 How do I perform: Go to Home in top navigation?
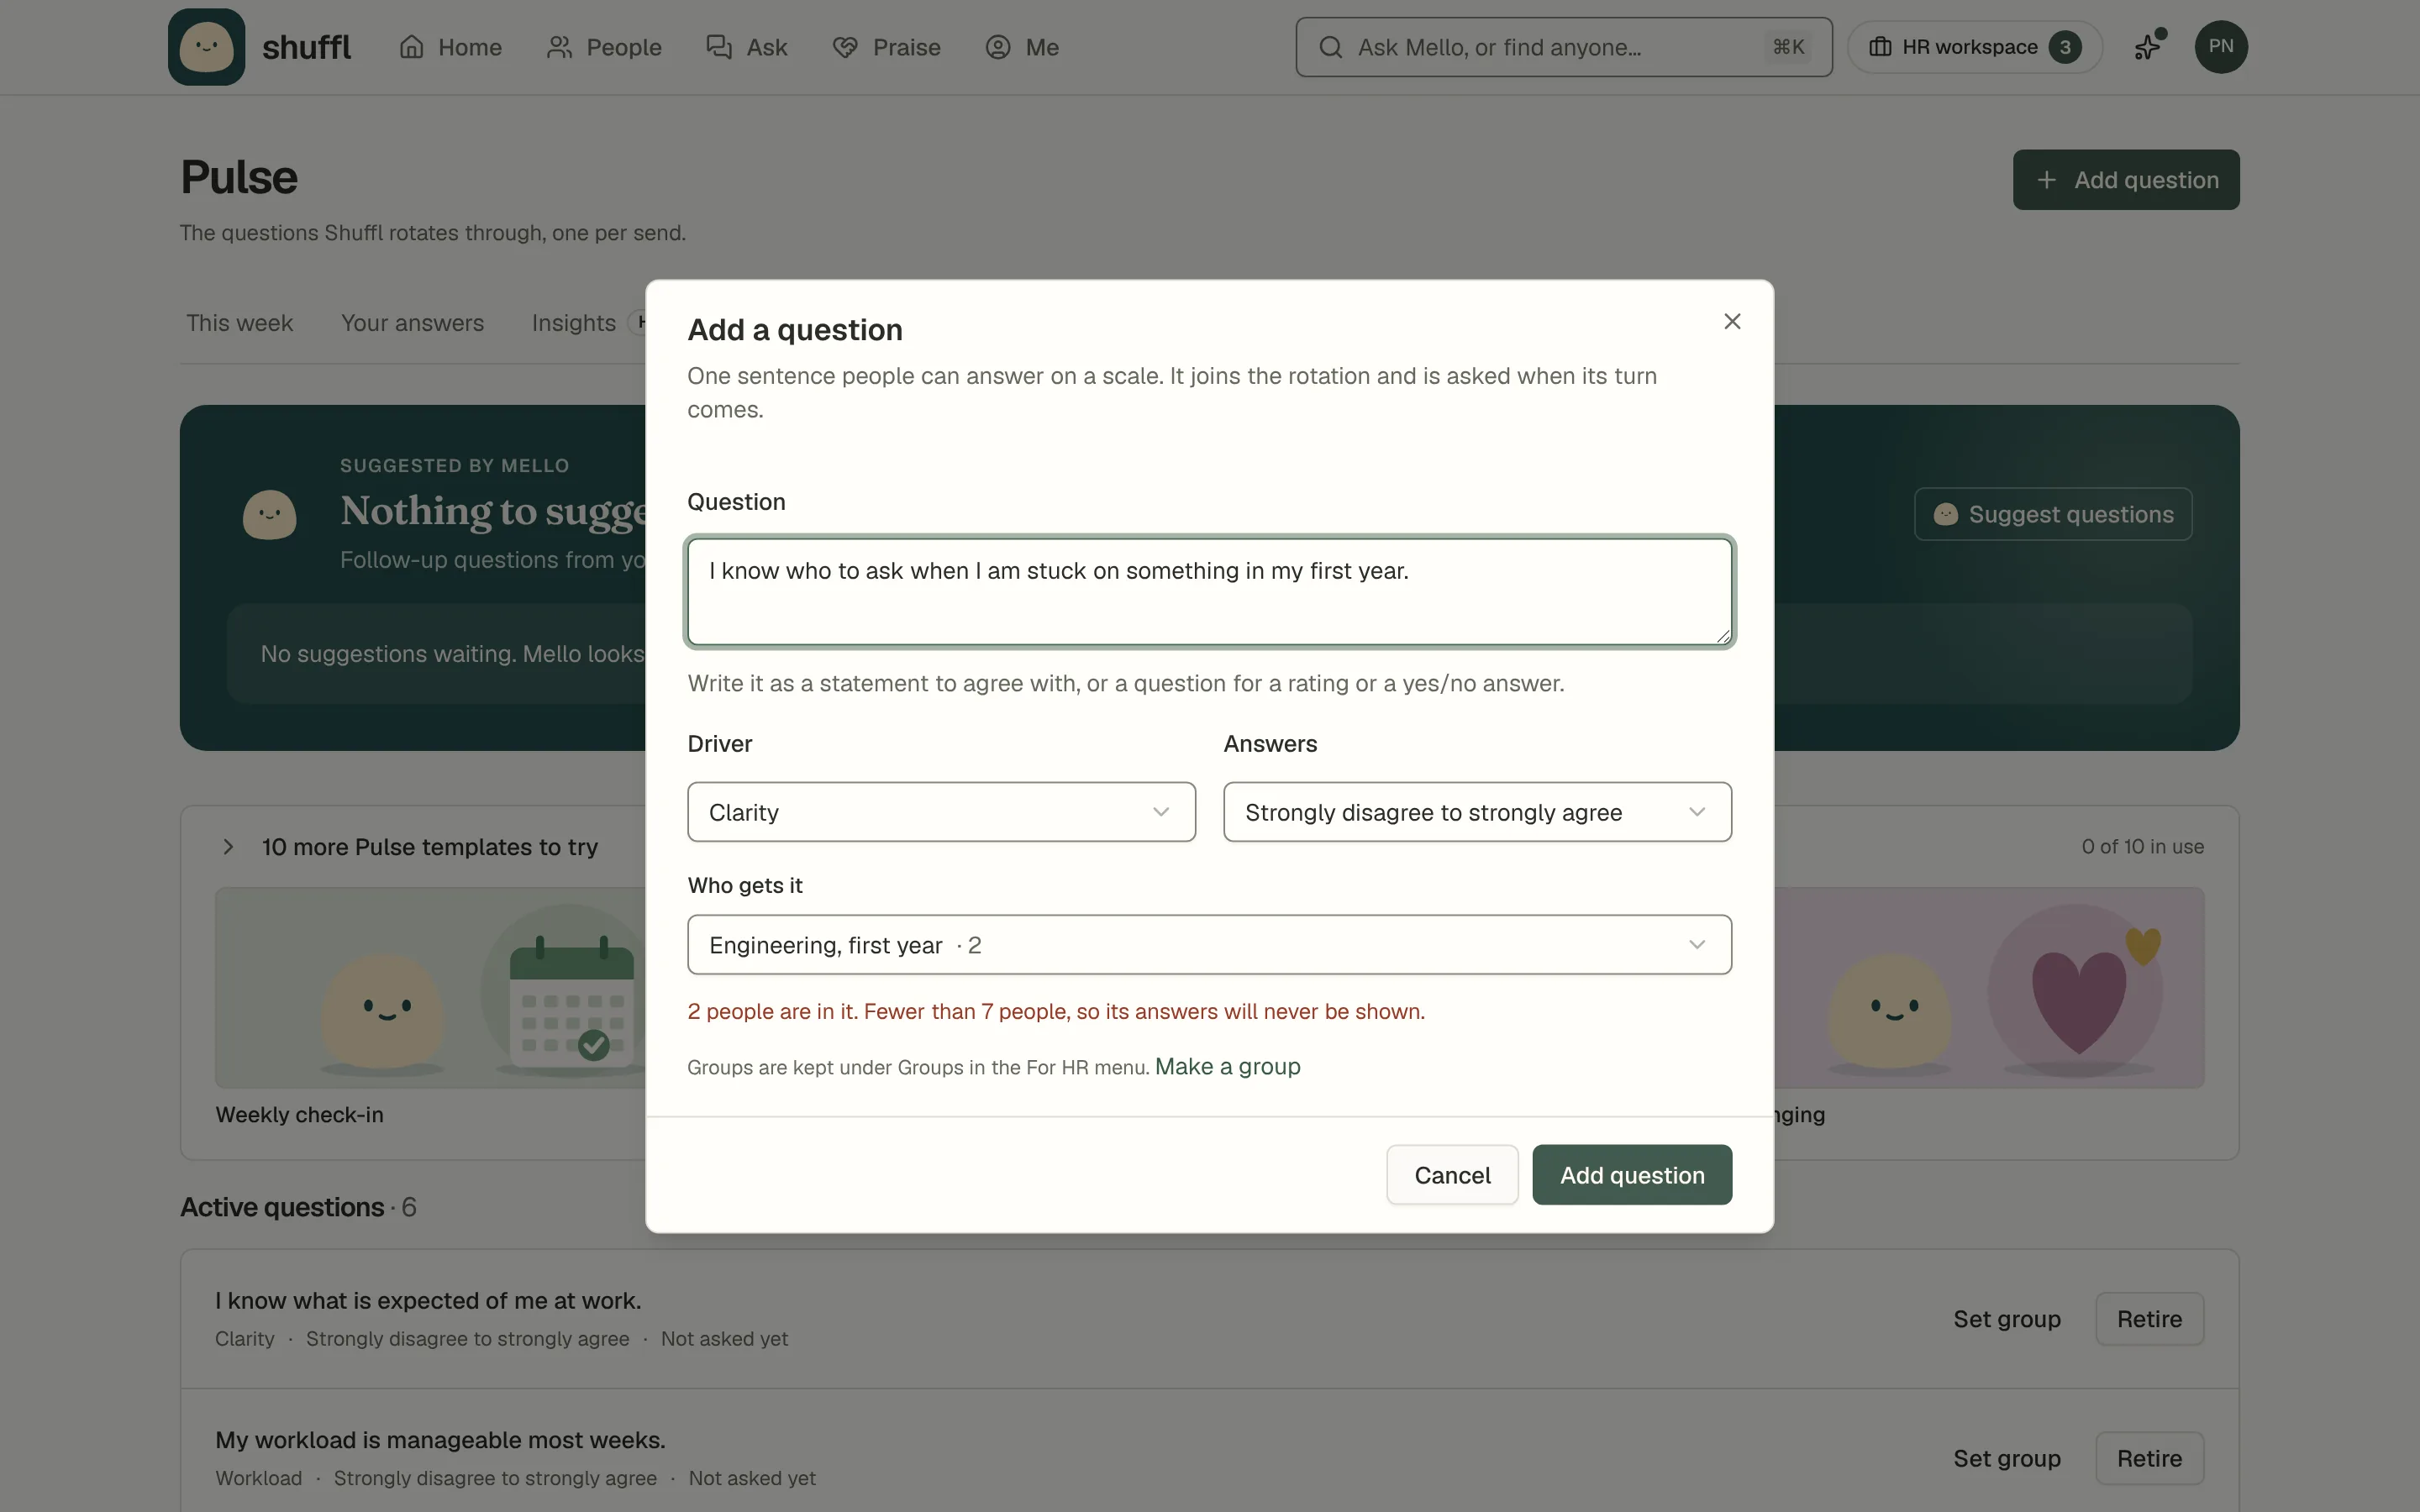point(450,47)
